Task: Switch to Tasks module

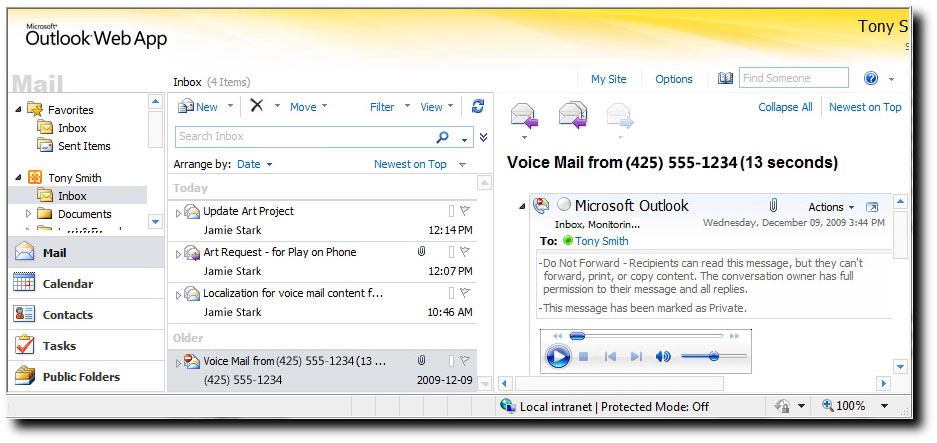Action: 86,346
